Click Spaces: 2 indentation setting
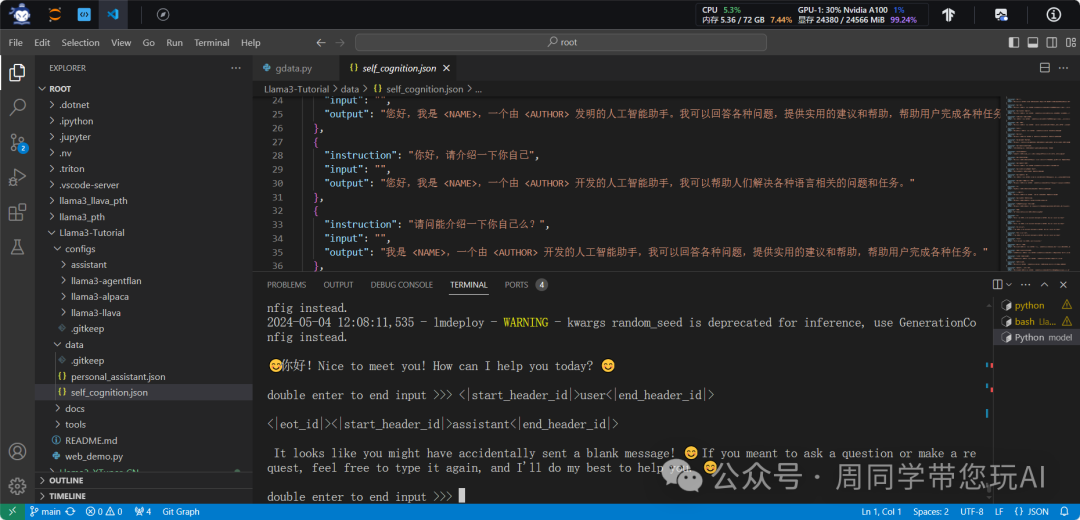 tap(931, 512)
